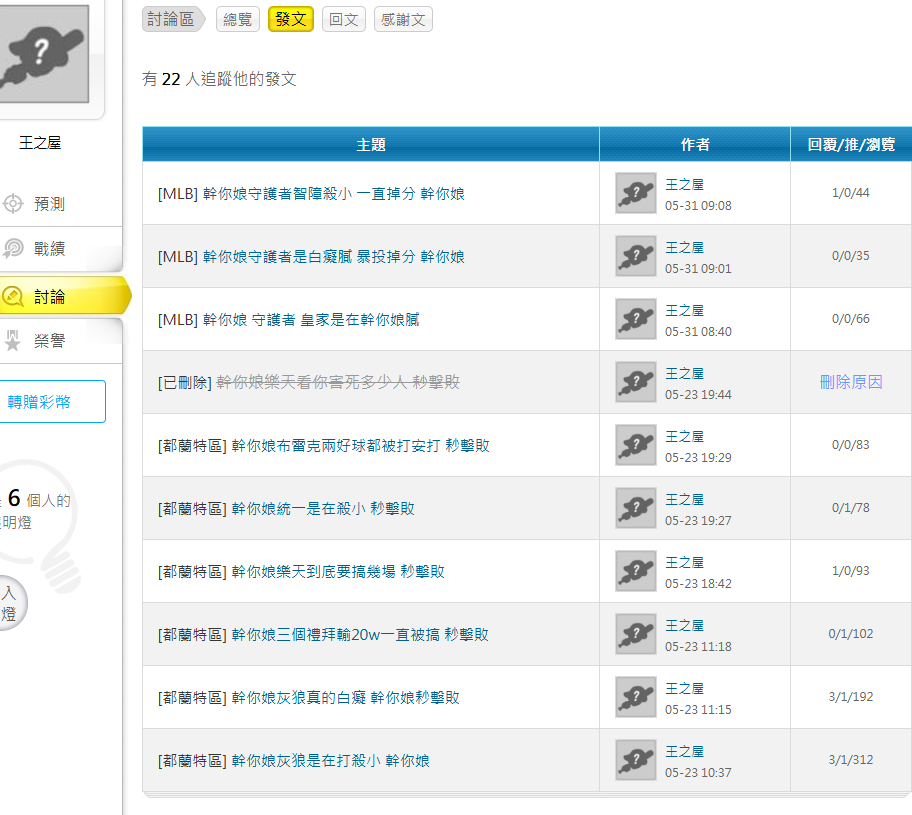This screenshot has width=912, height=815.
Task: Open the 都蘭特區 post from 05-23 11:18
Action: [x=360, y=635]
